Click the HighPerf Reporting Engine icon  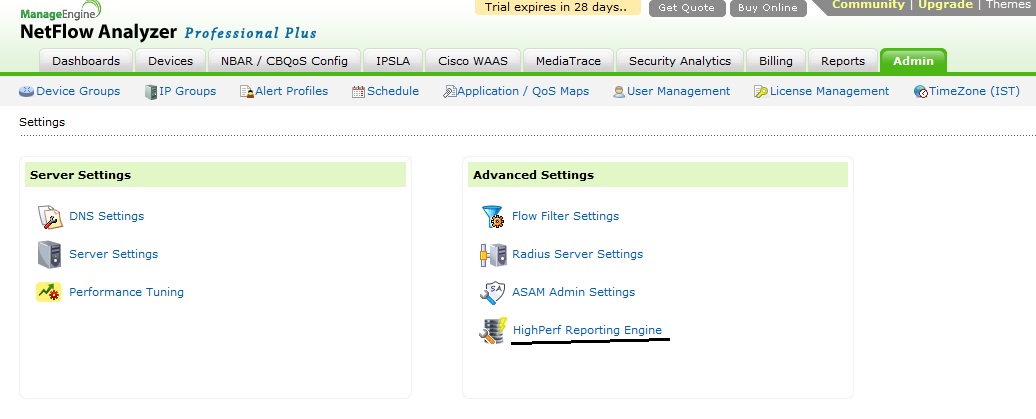pos(493,330)
